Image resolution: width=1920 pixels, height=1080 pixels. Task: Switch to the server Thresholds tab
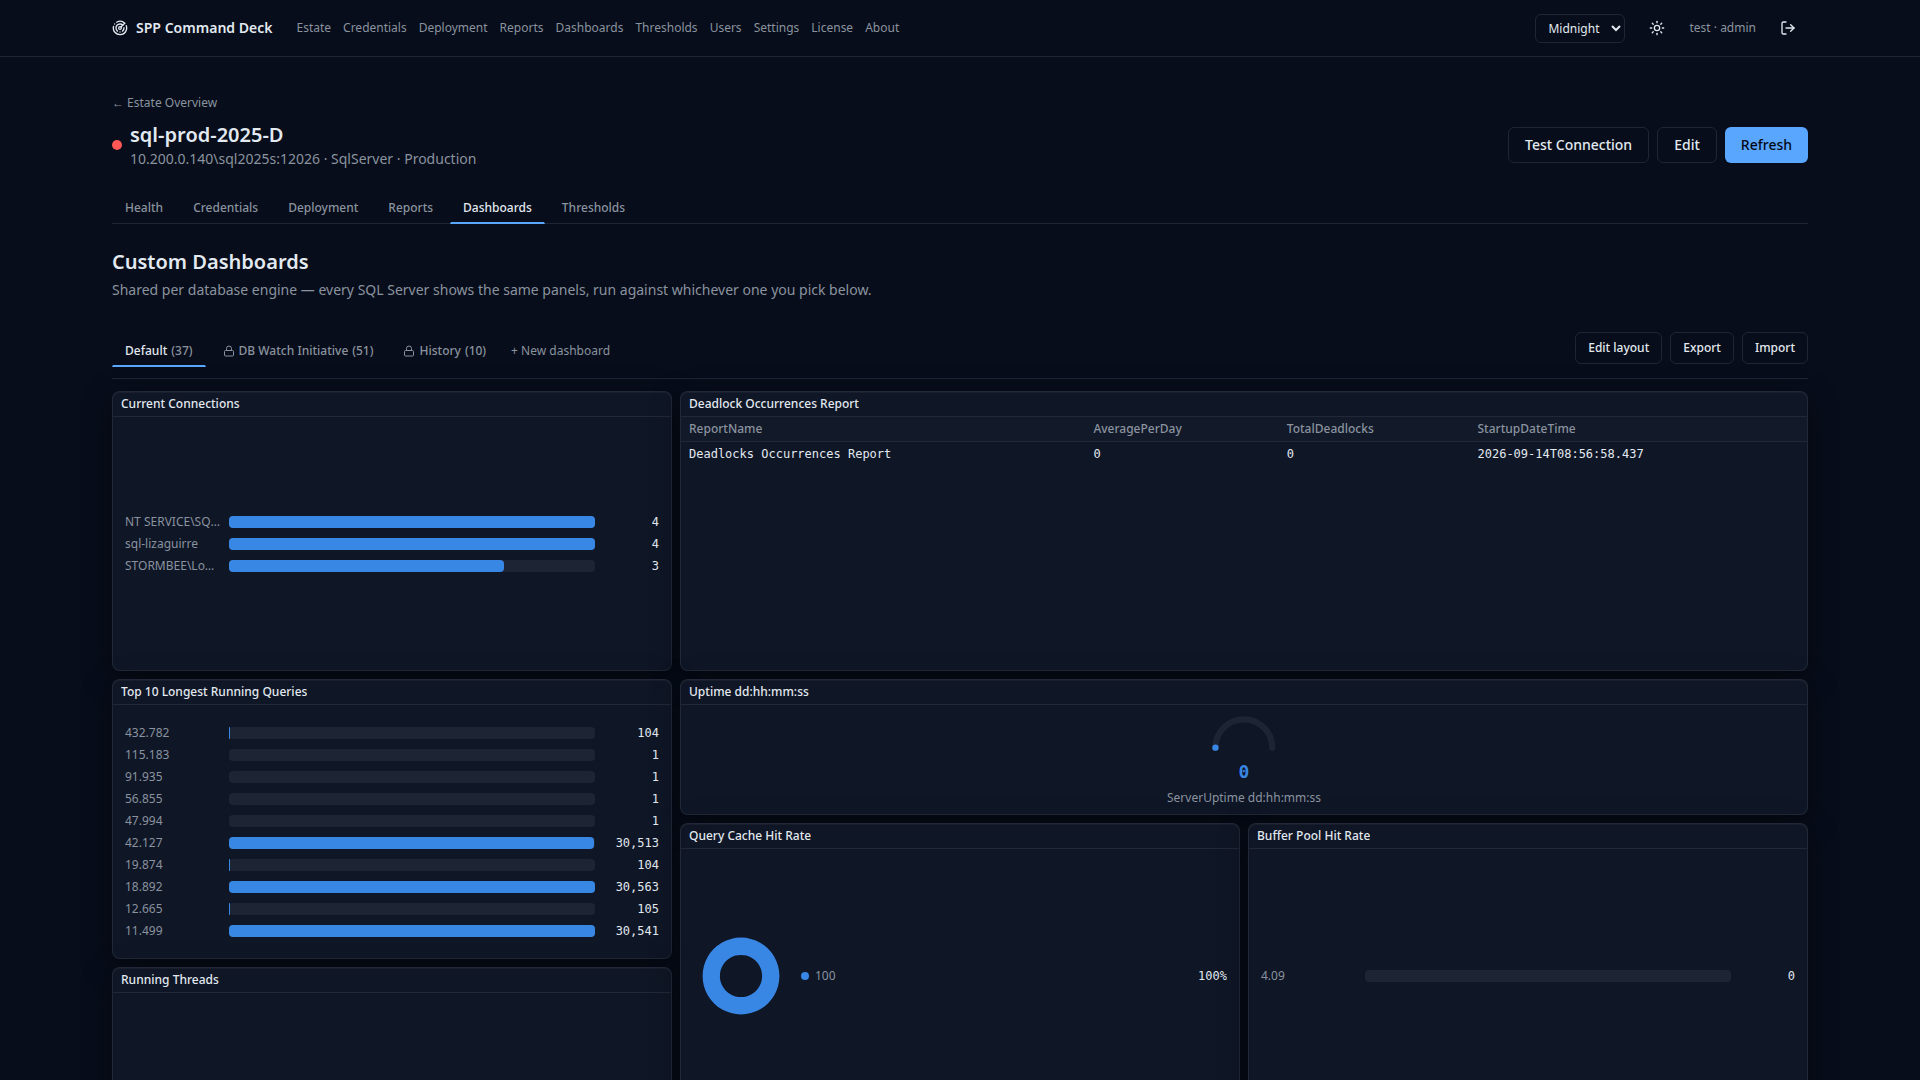click(593, 208)
